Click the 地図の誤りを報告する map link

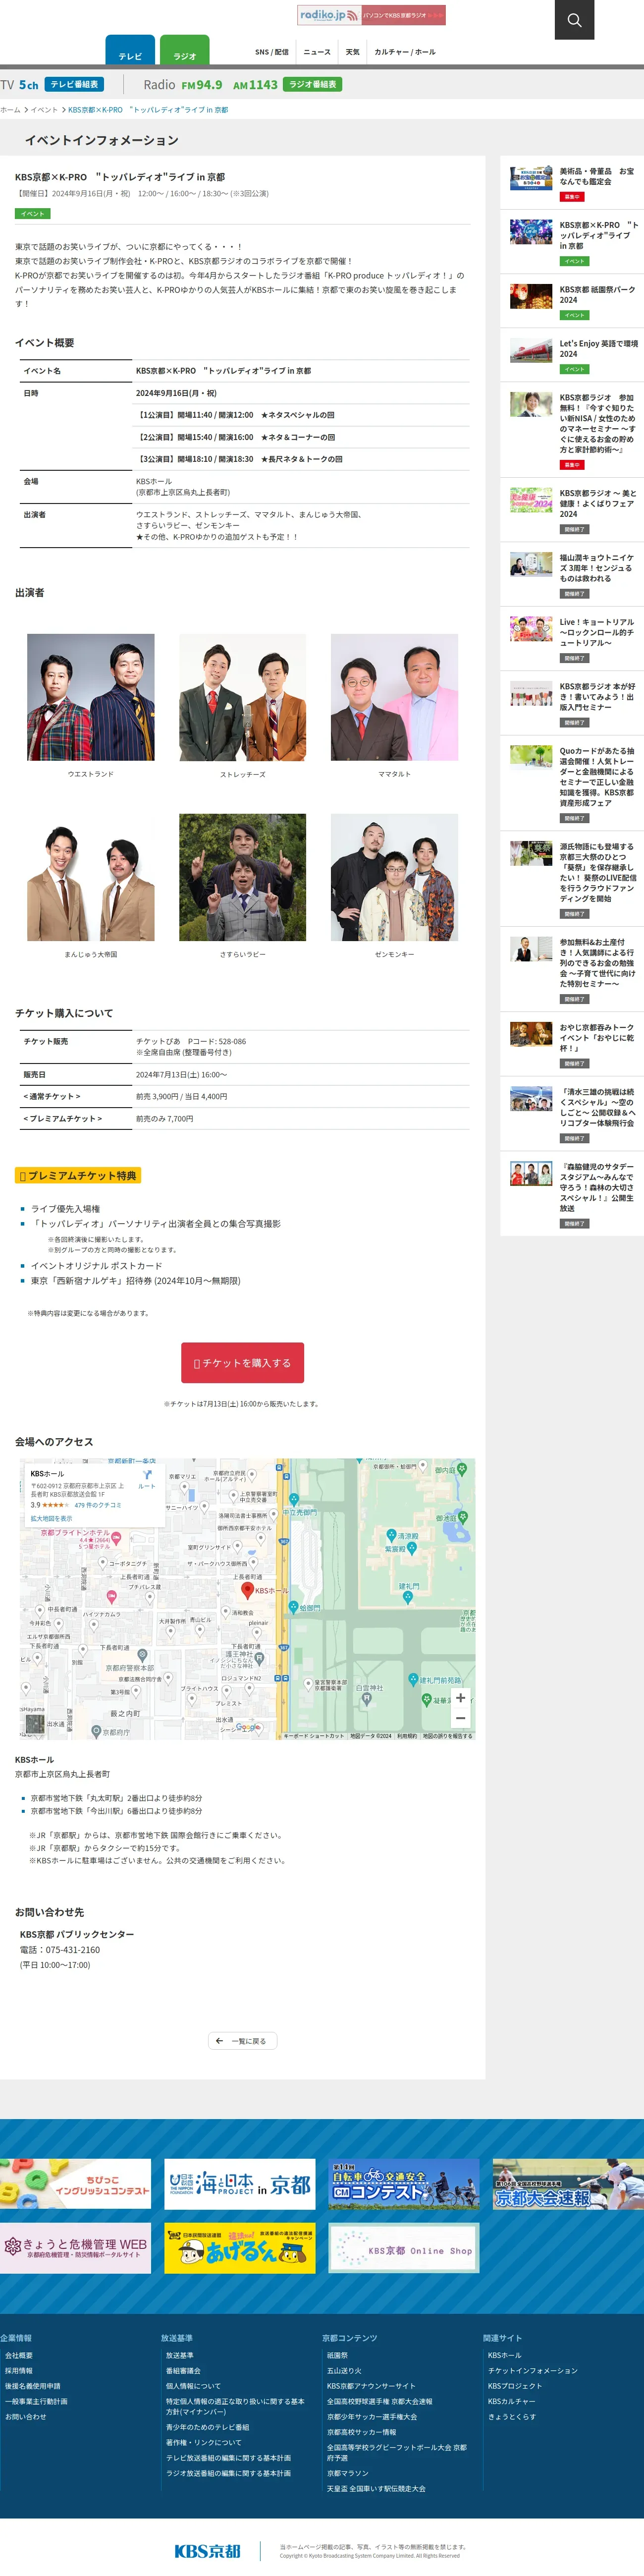point(447,1736)
